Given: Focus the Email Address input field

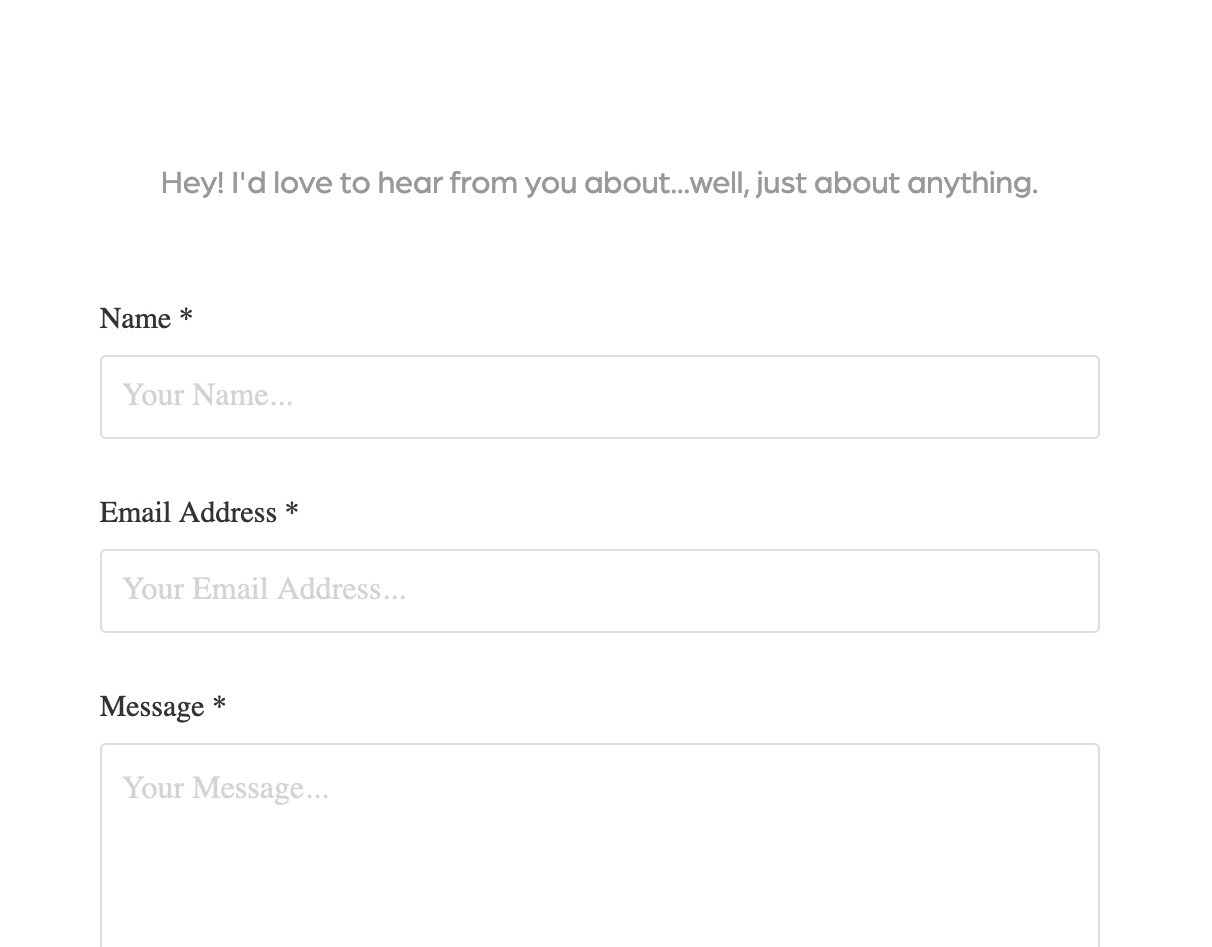Looking at the screenshot, I should tap(600, 591).
